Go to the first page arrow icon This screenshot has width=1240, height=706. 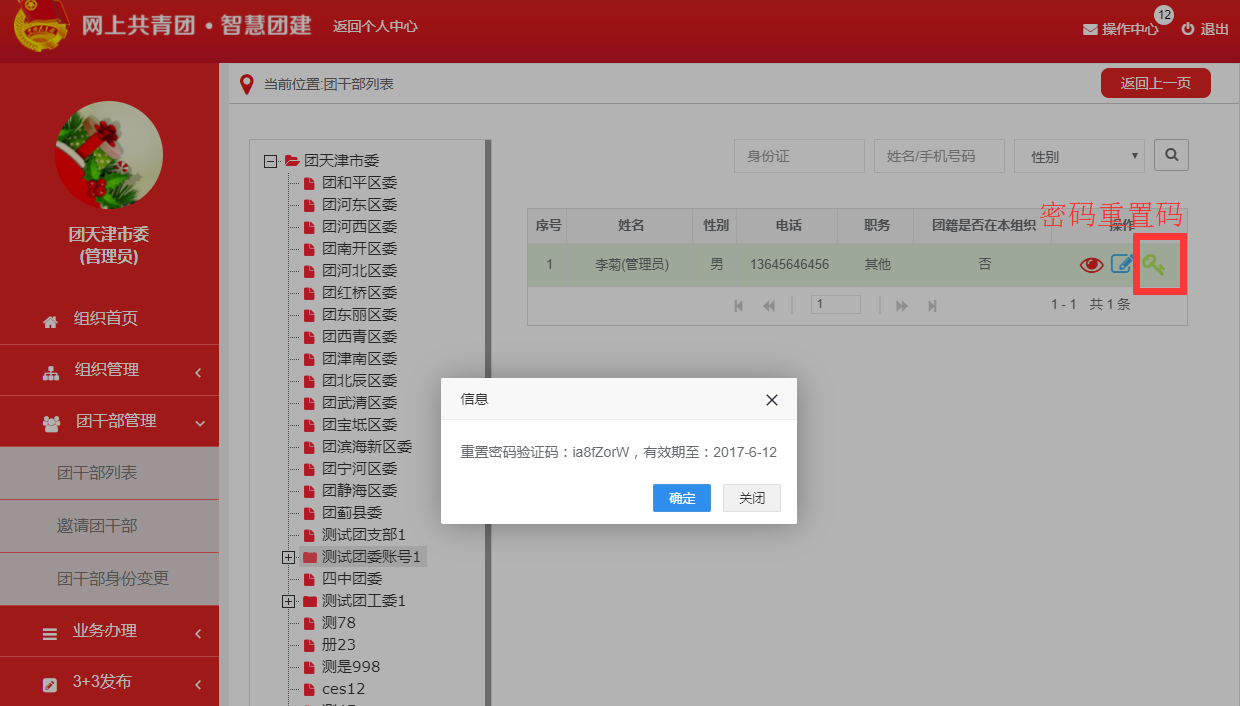[x=739, y=306]
